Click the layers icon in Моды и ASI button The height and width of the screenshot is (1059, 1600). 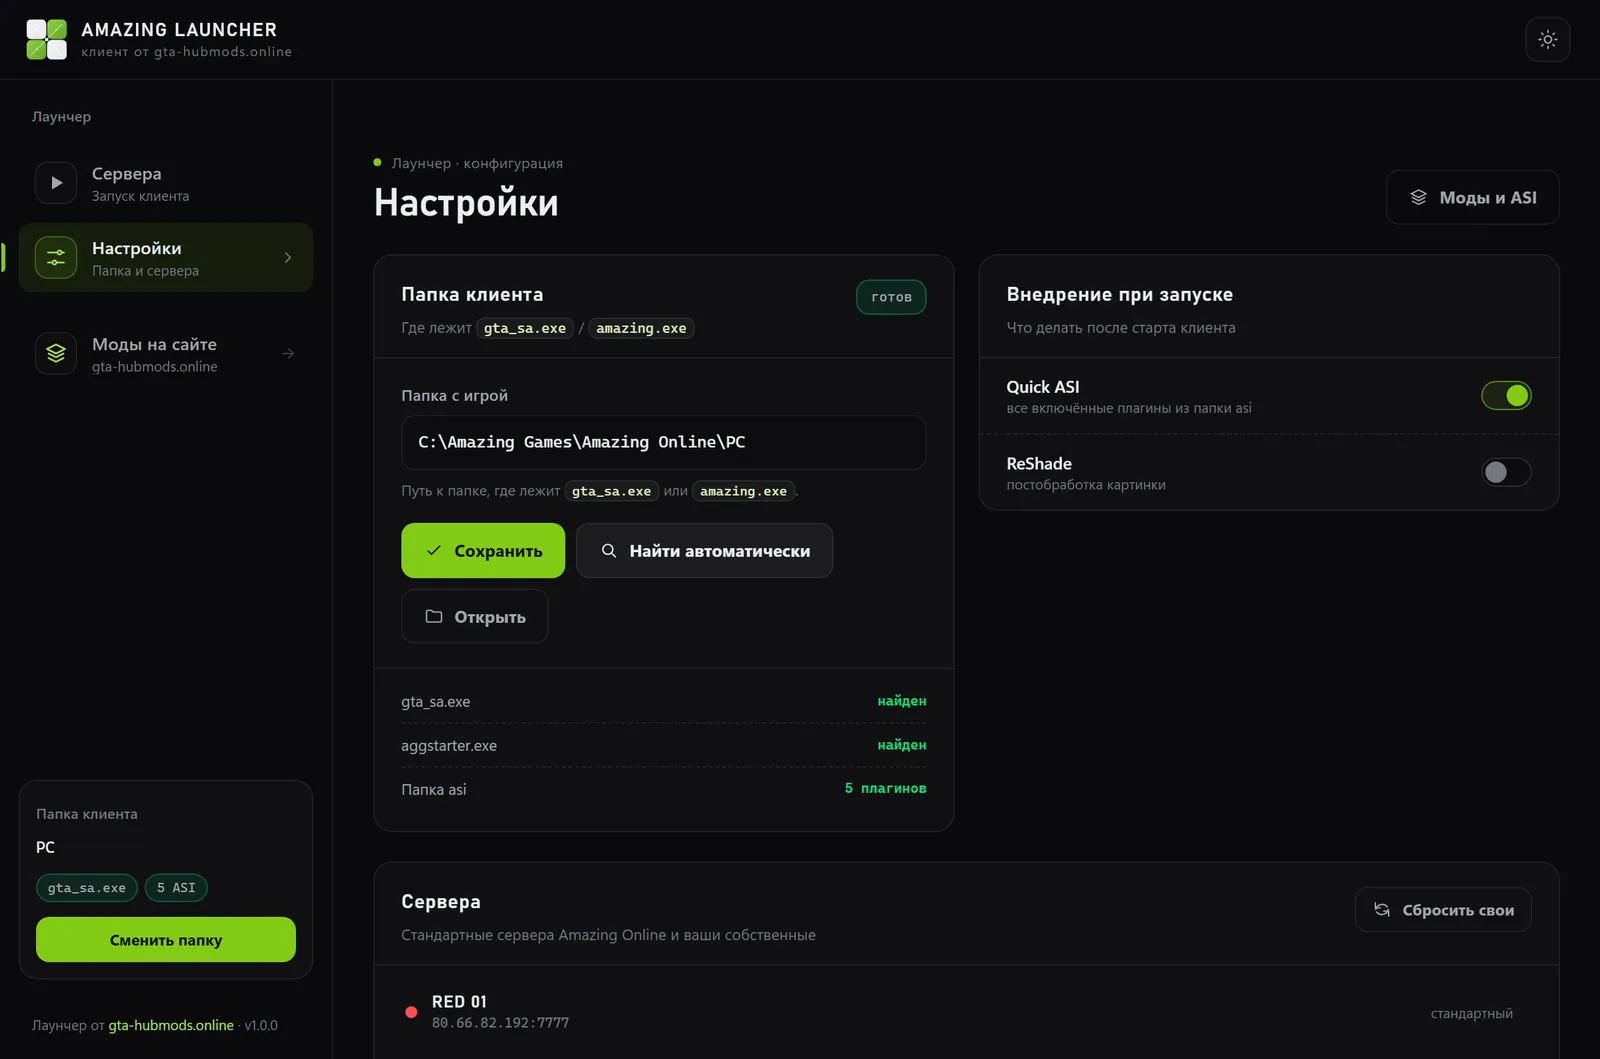point(1418,198)
